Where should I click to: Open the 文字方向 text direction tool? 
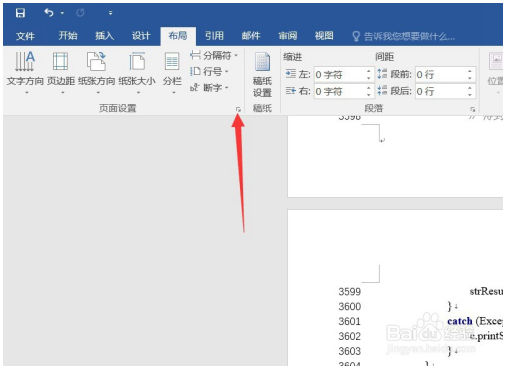click(25, 73)
